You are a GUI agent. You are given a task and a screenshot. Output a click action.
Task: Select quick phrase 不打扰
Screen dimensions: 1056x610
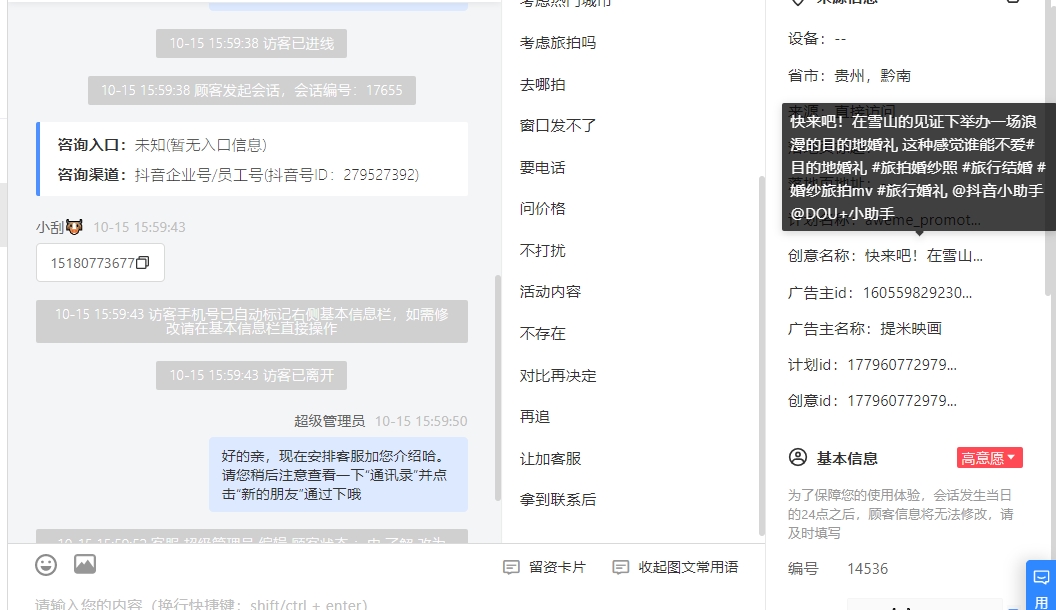542,250
